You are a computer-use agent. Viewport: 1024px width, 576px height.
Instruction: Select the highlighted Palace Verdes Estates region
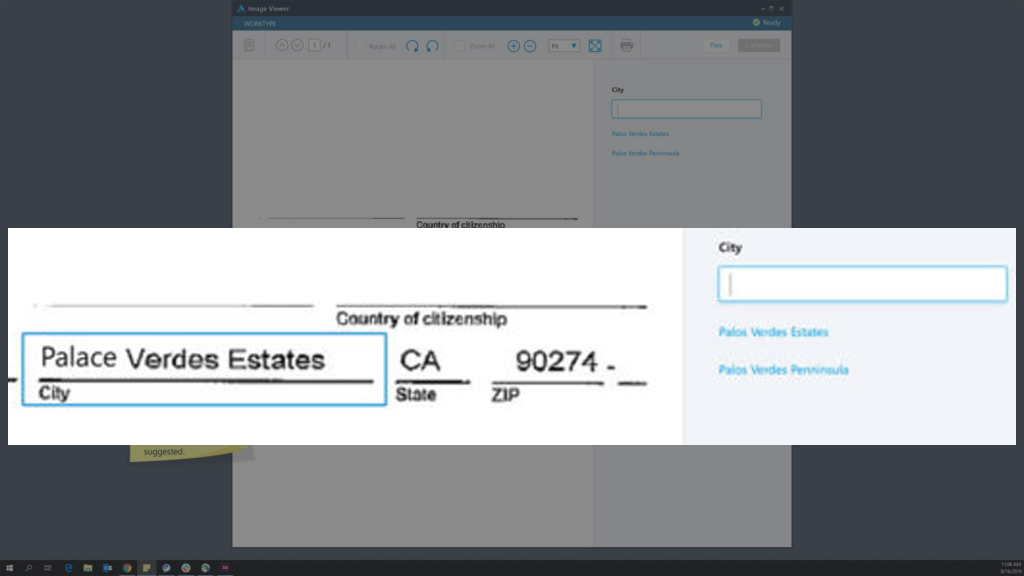click(x=204, y=369)
